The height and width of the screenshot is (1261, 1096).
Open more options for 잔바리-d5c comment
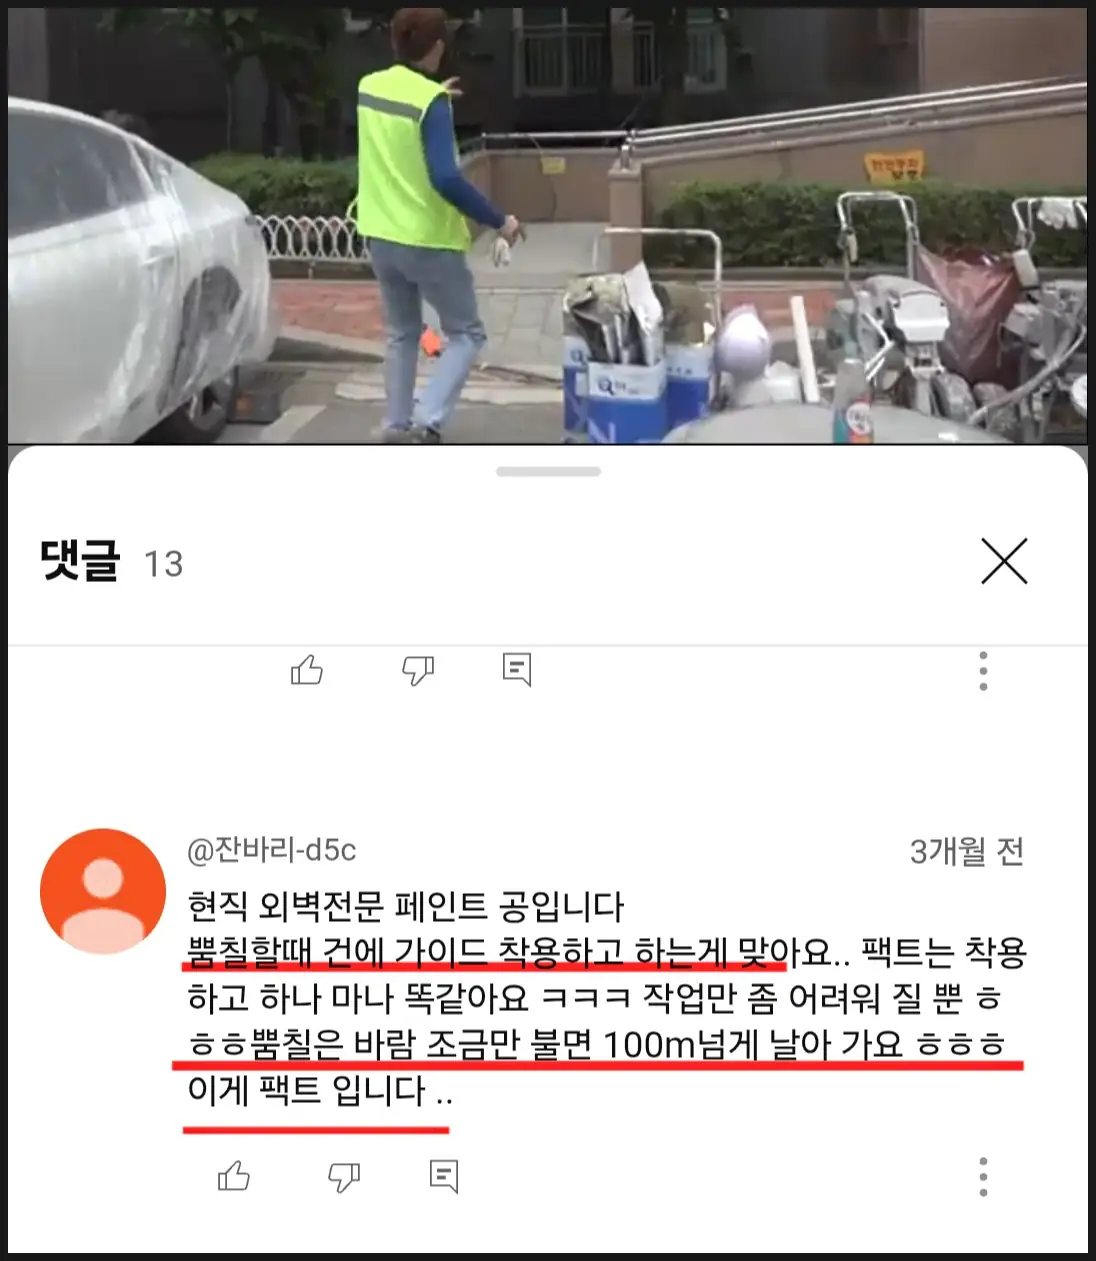(x=984, y=1177)
